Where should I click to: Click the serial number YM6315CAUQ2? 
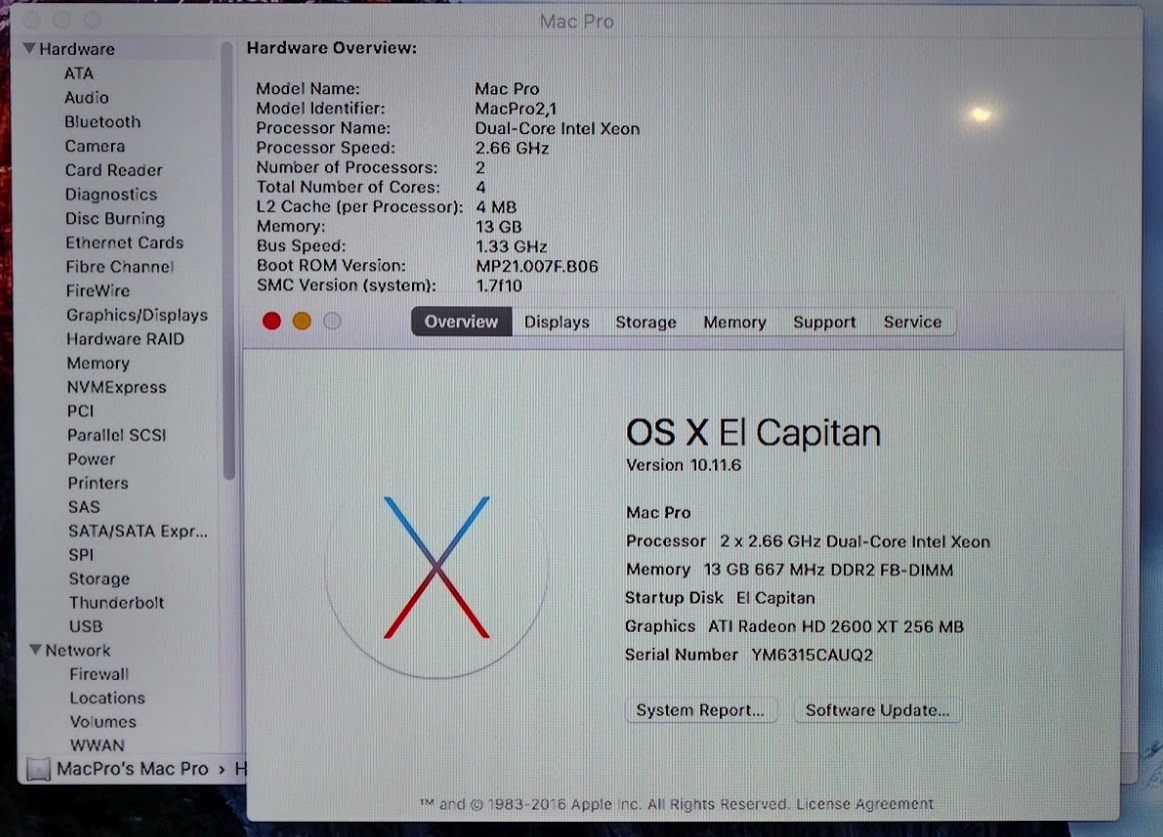[811, 655]
